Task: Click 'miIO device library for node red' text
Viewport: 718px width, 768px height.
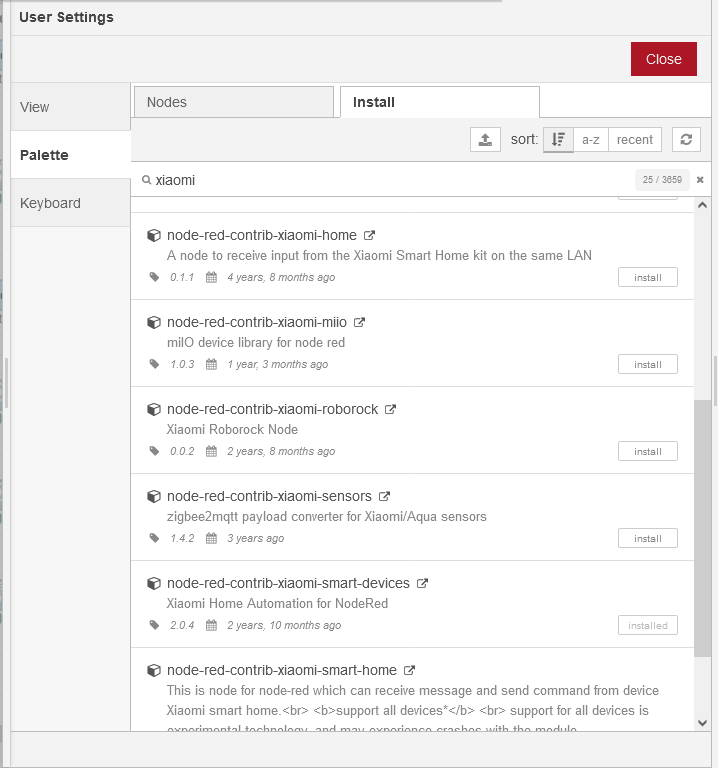Action: pos(256,342)
